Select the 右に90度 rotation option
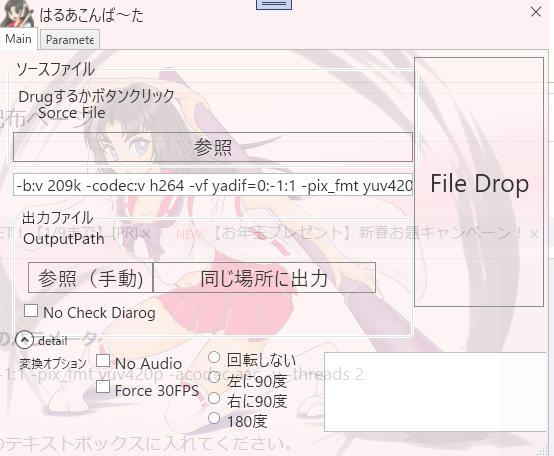The width and height of the screenshot is (554, 456). tap(214, 398)
